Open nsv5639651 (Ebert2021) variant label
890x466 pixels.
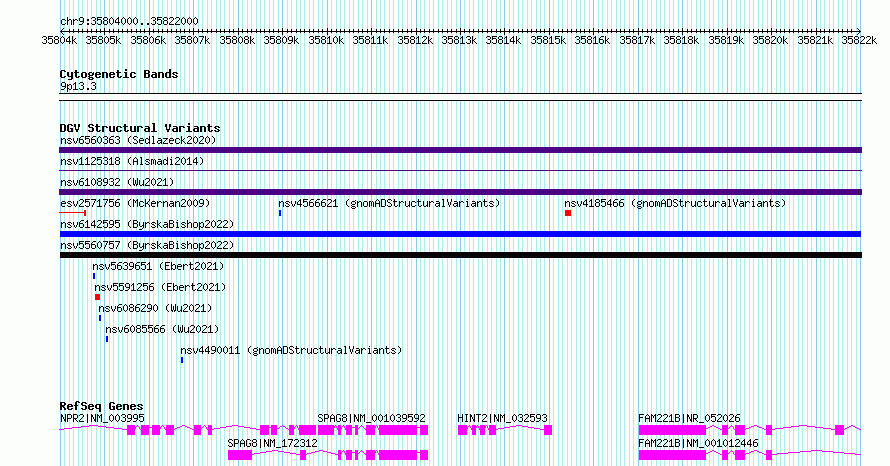158,266
